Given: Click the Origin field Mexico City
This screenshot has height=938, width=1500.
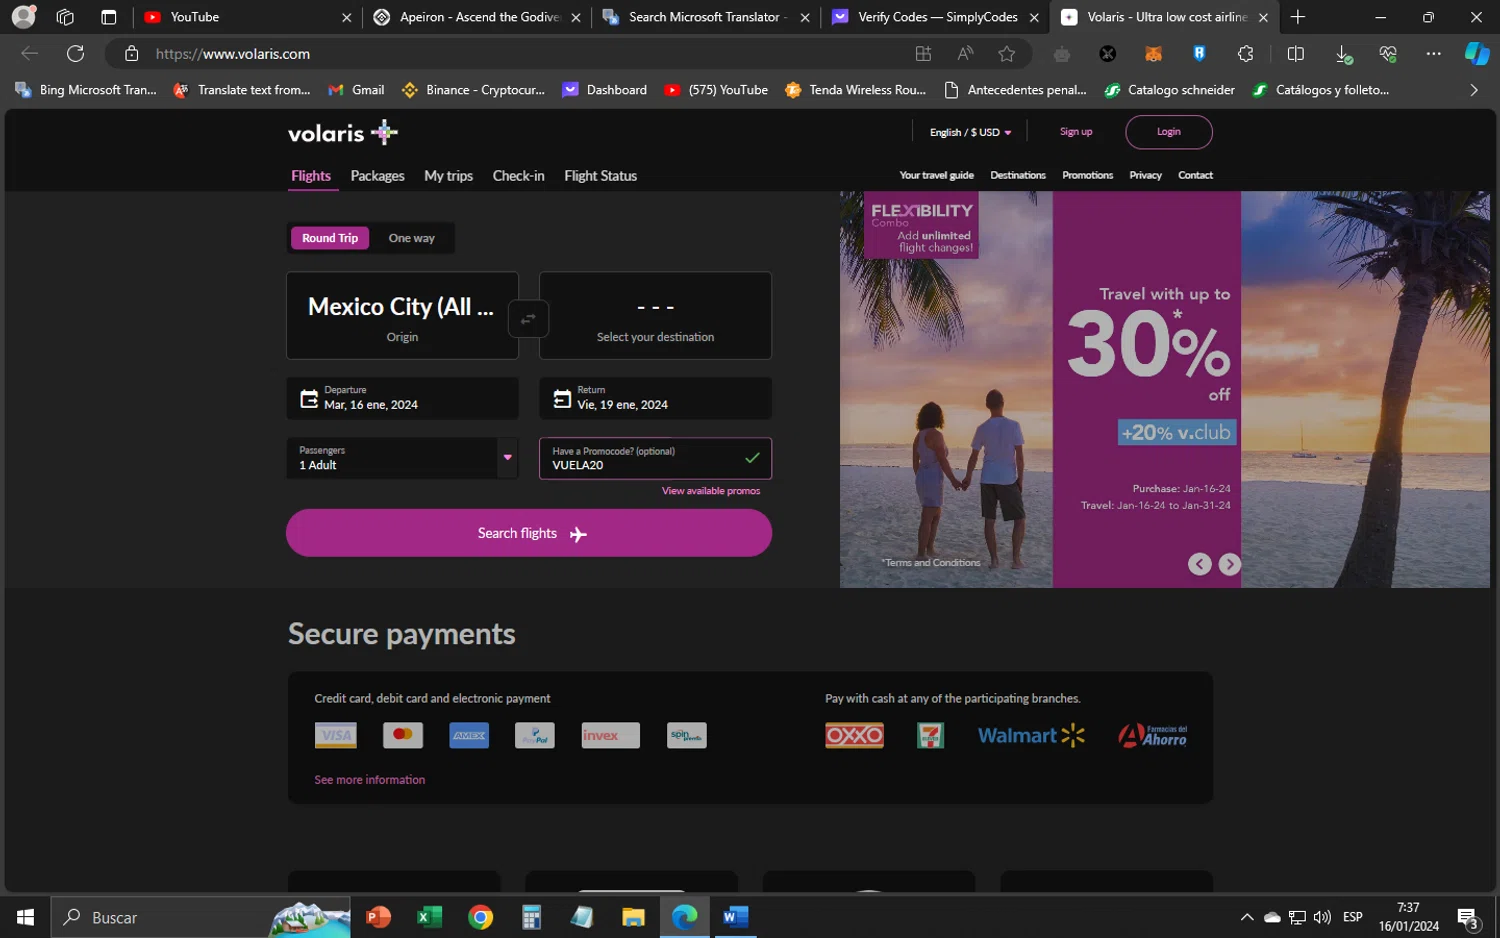Looking at the screenshot, I should coord(402,316).
